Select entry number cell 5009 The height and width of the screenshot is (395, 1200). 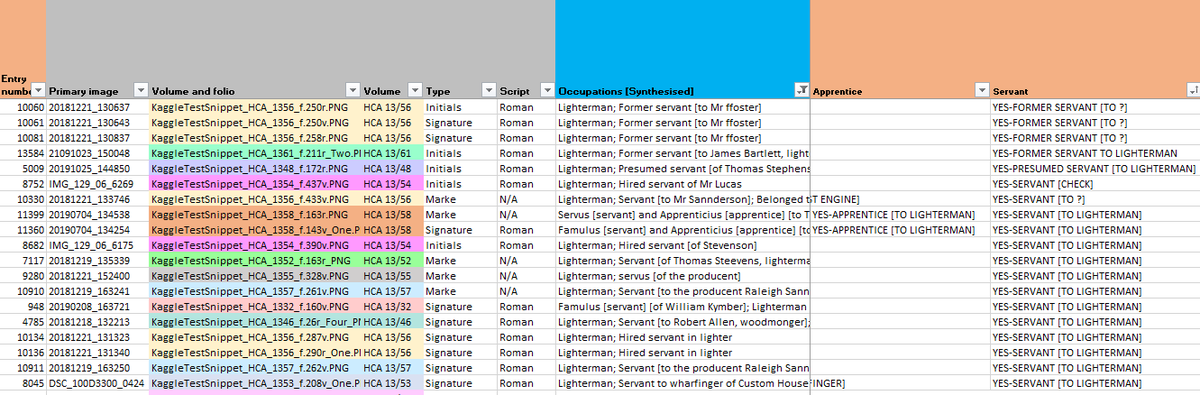pos(23,169)
